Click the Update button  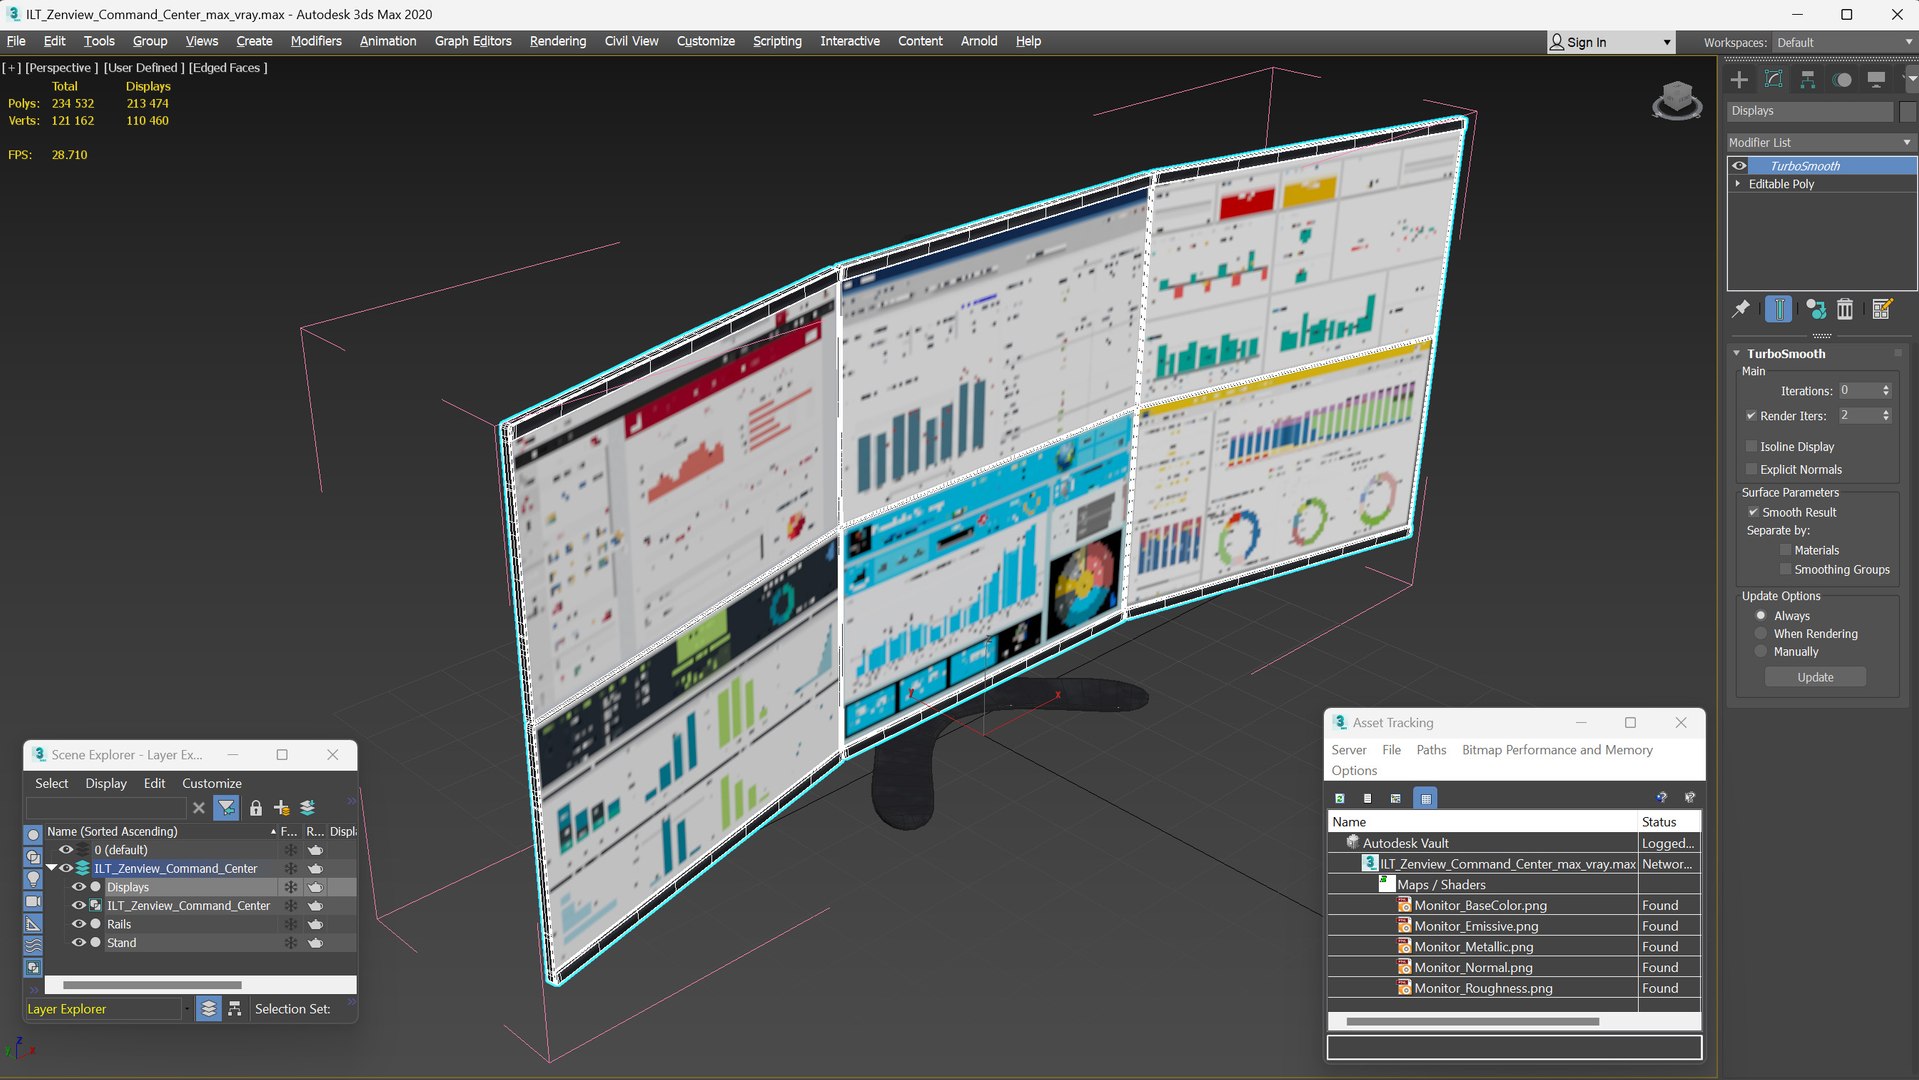(1815, 677)
